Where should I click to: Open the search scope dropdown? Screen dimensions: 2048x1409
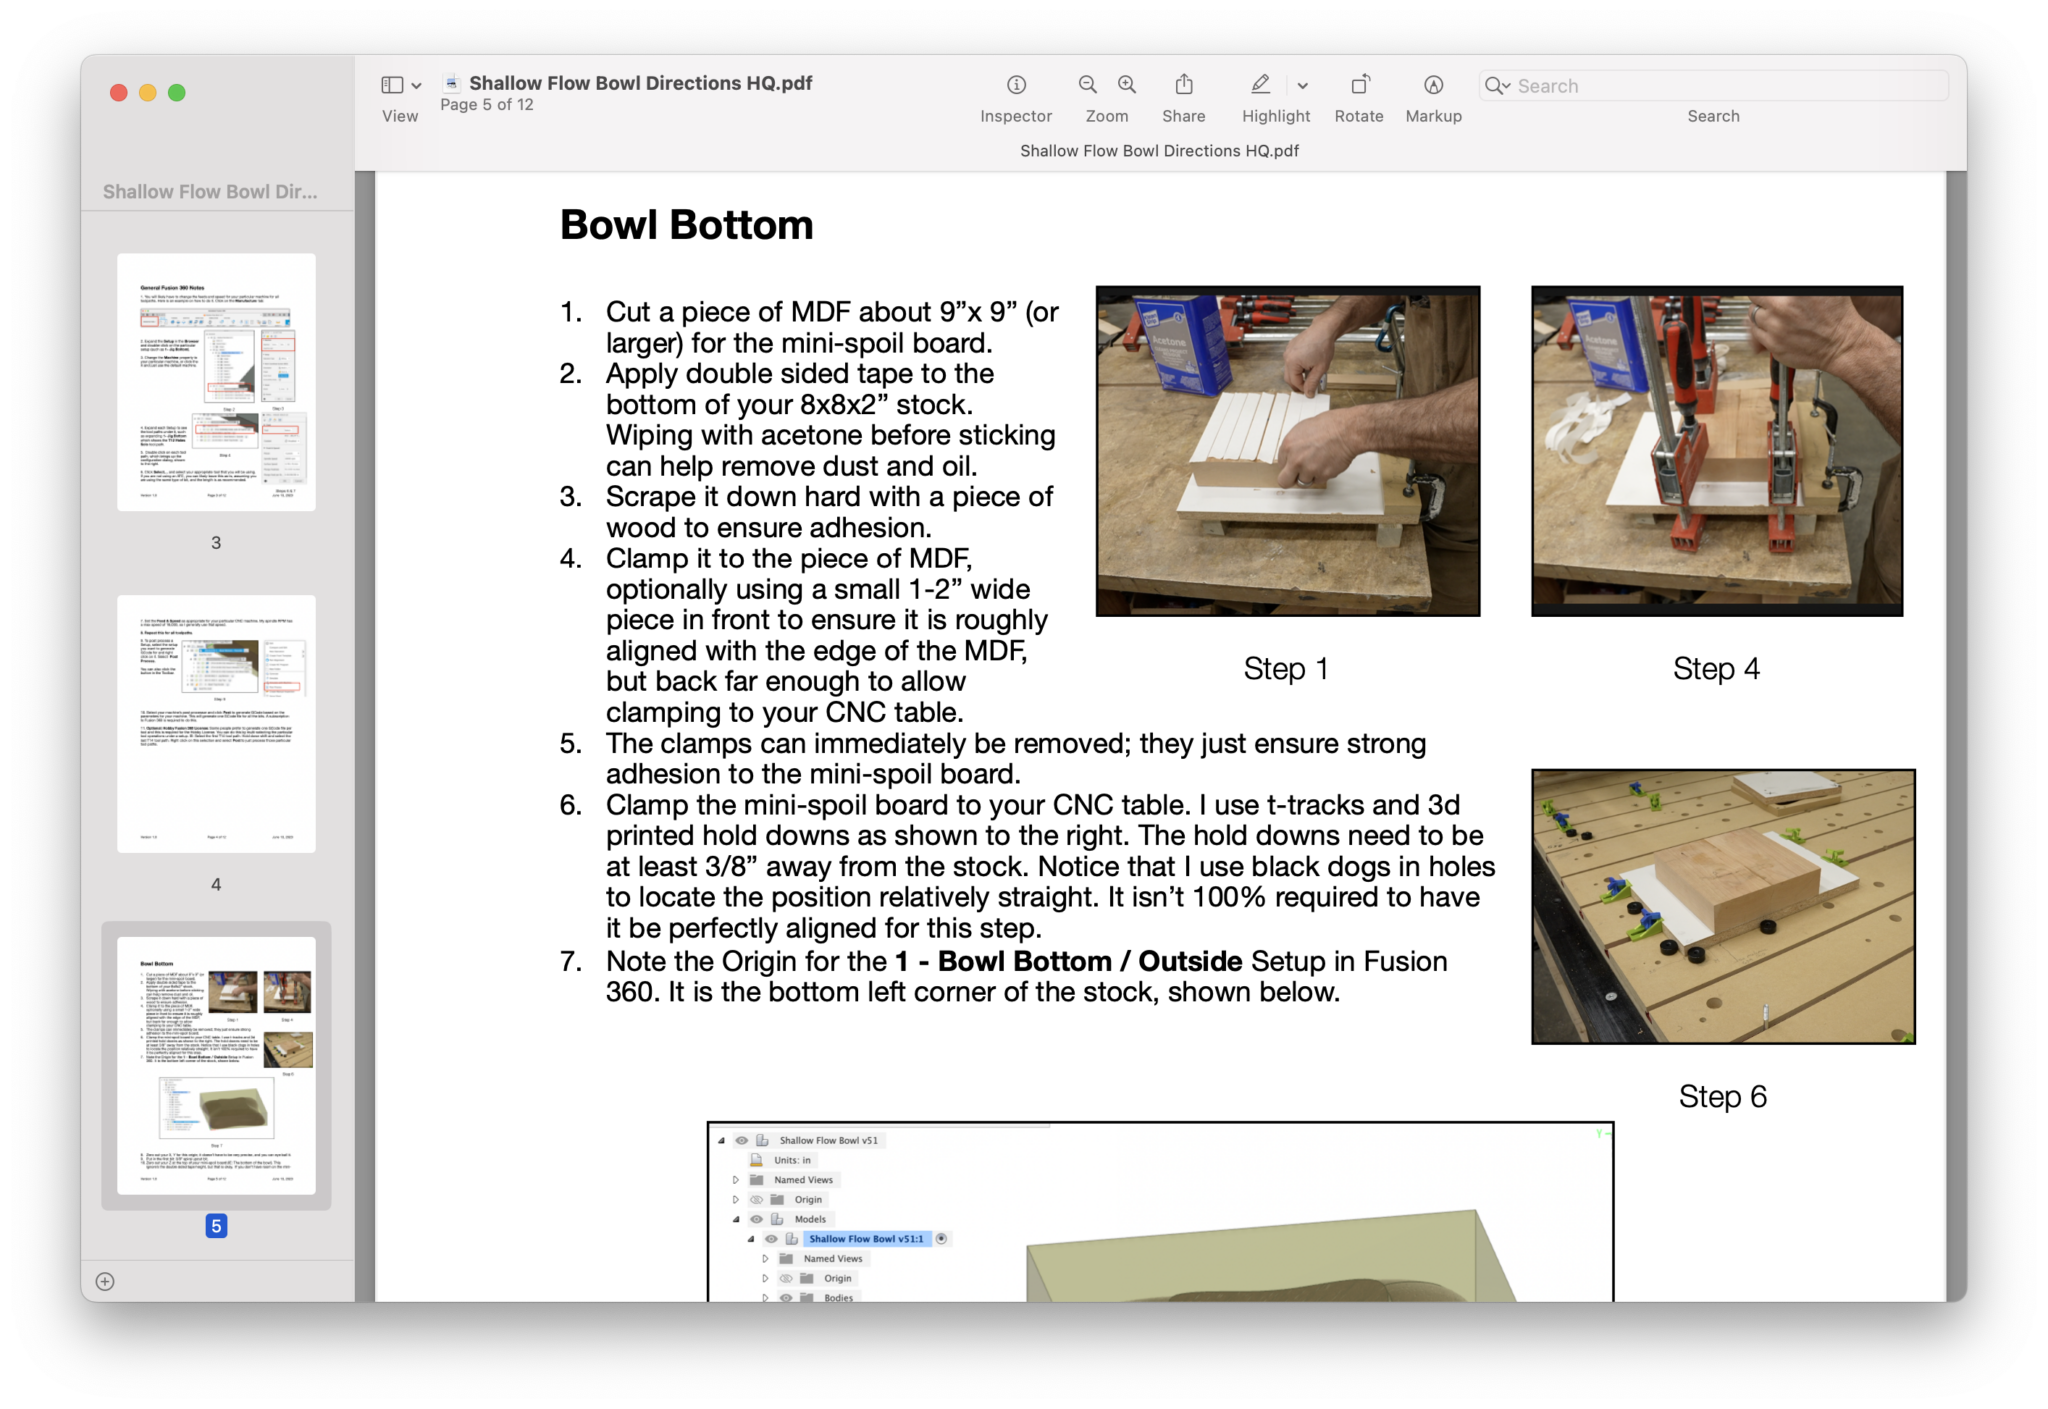[x=1505, y=86]
